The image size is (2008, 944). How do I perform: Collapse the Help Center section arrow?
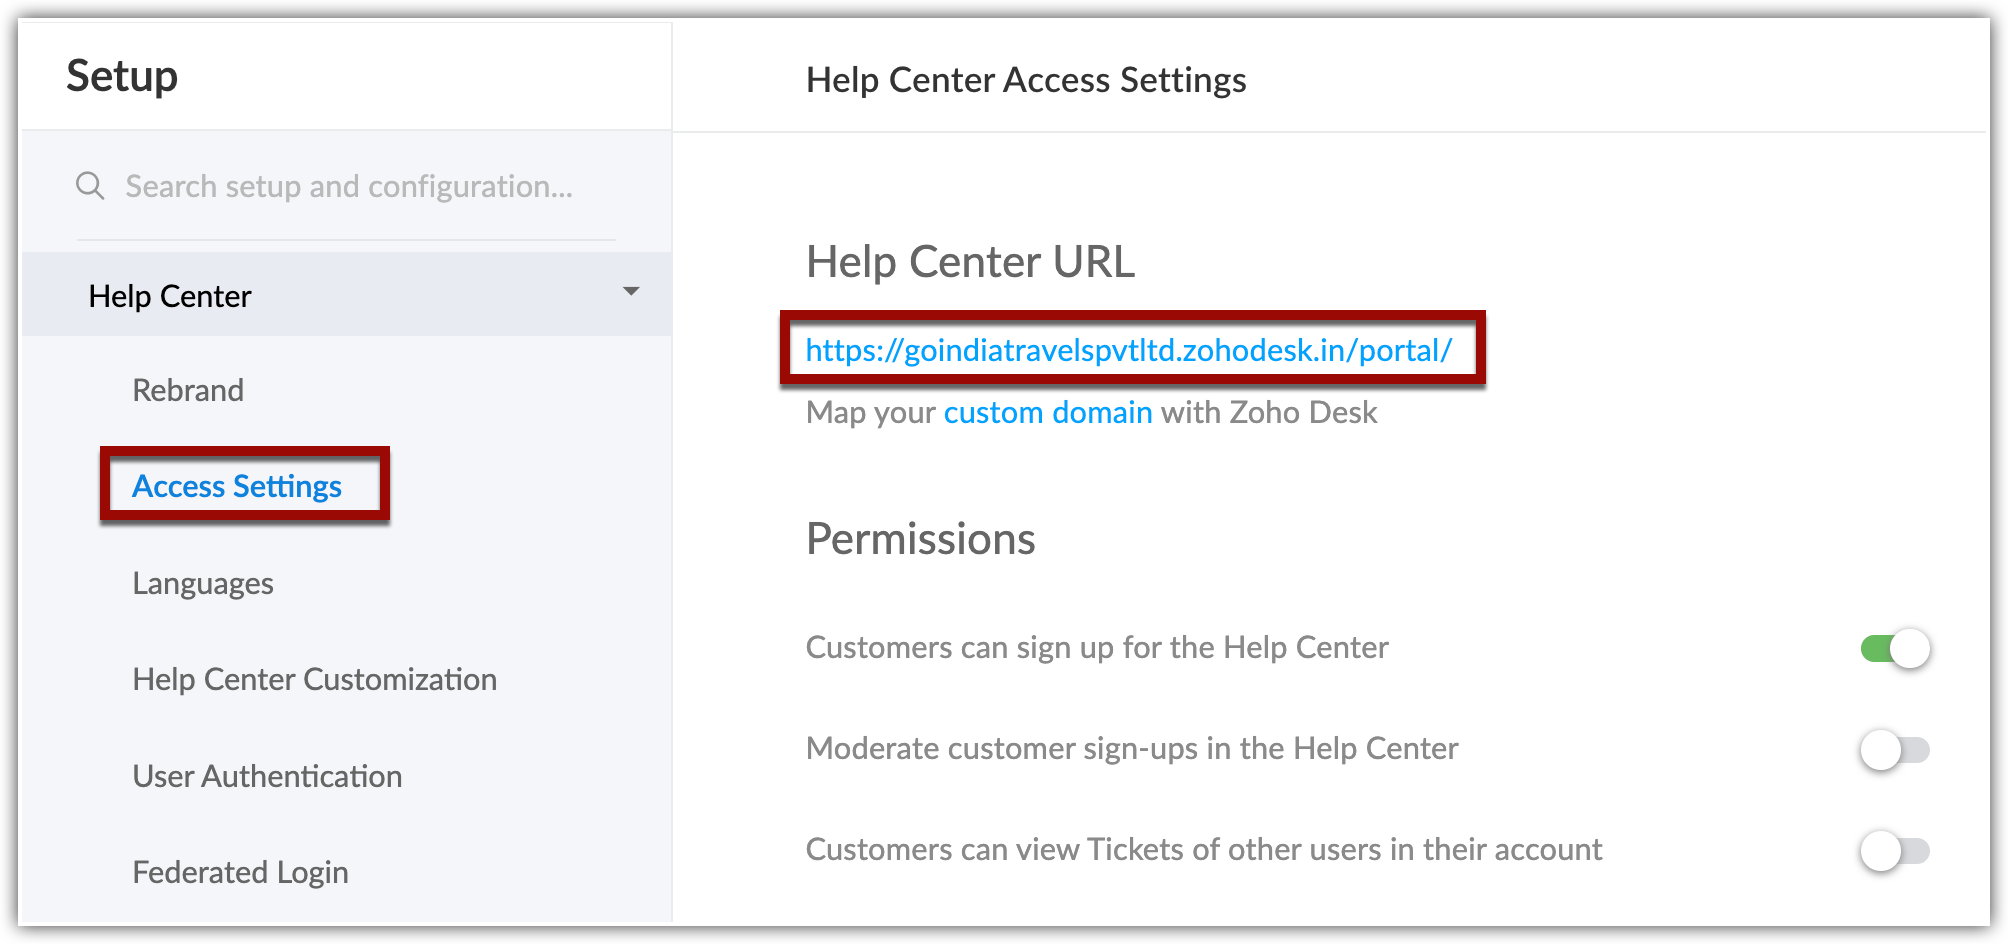click(x=631, y=292)
